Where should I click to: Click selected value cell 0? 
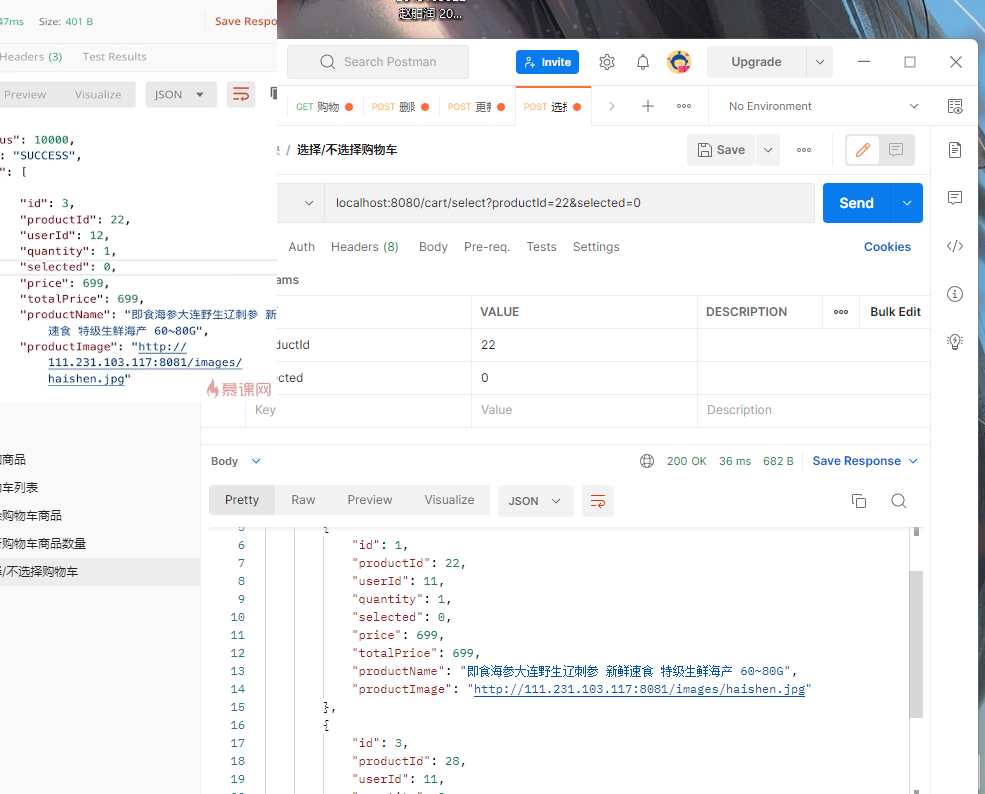click(584, 378)
